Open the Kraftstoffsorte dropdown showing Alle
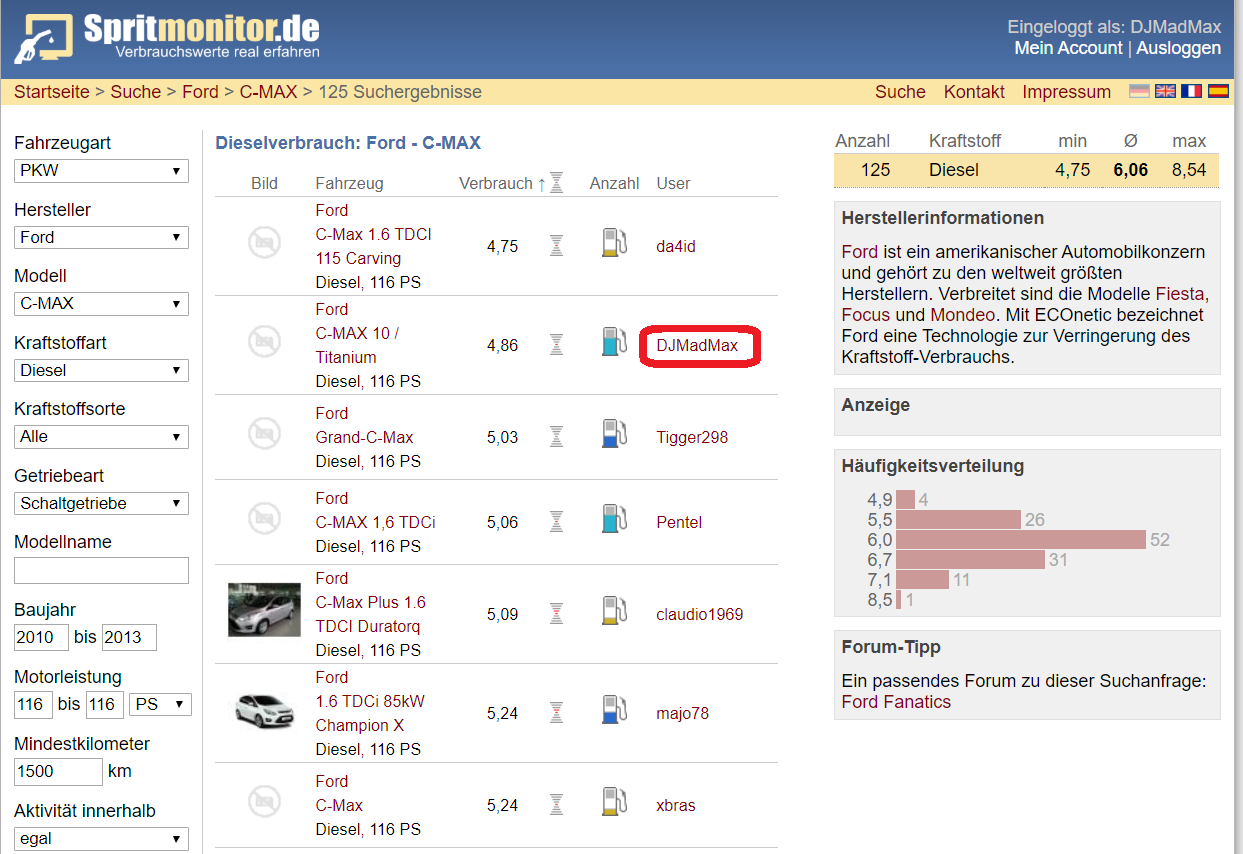Screen dimensions: 1243x854 pyautogui.click(x=101, y=436)
